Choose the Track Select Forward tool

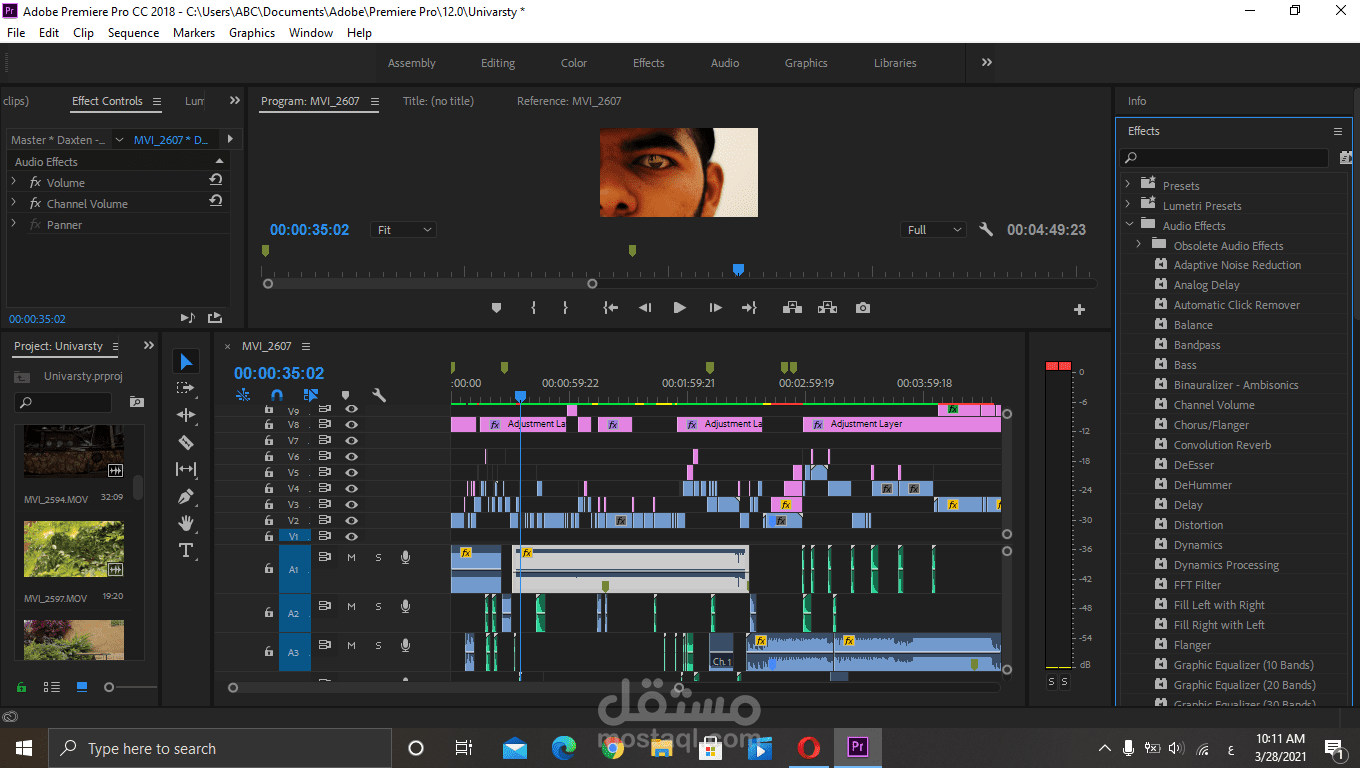[186, 388]
